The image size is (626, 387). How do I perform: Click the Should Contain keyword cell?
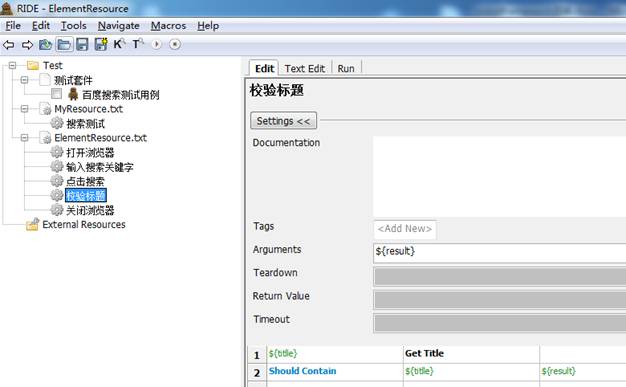click(335, 371)
